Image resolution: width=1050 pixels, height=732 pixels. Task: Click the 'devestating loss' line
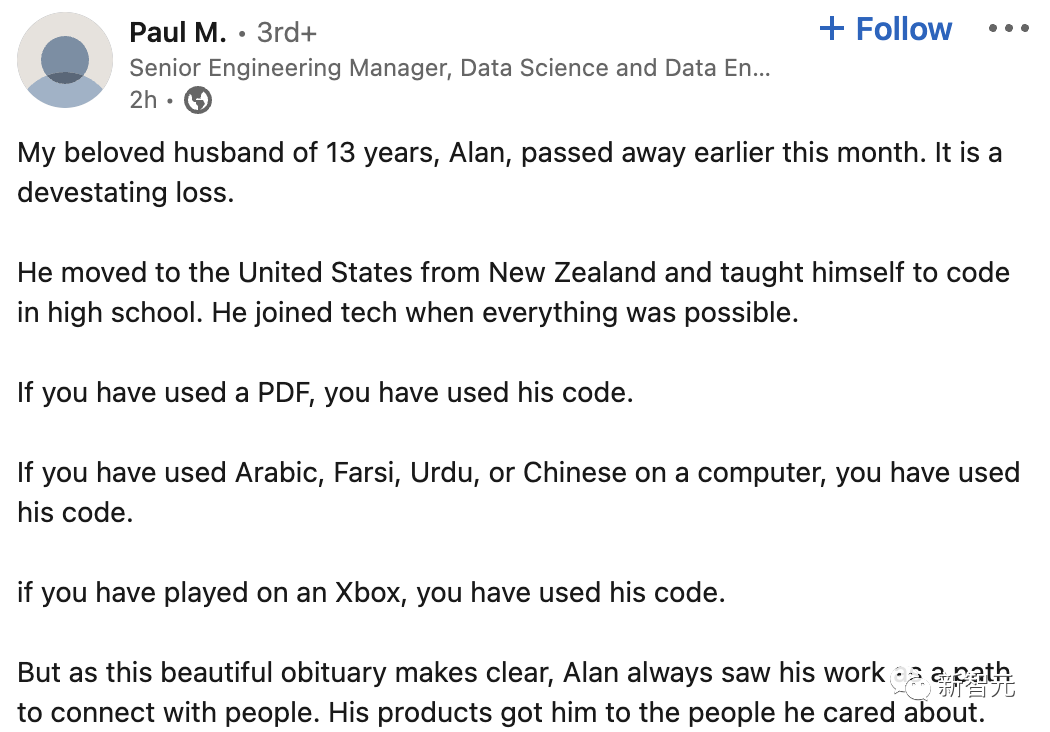point(125,192)
